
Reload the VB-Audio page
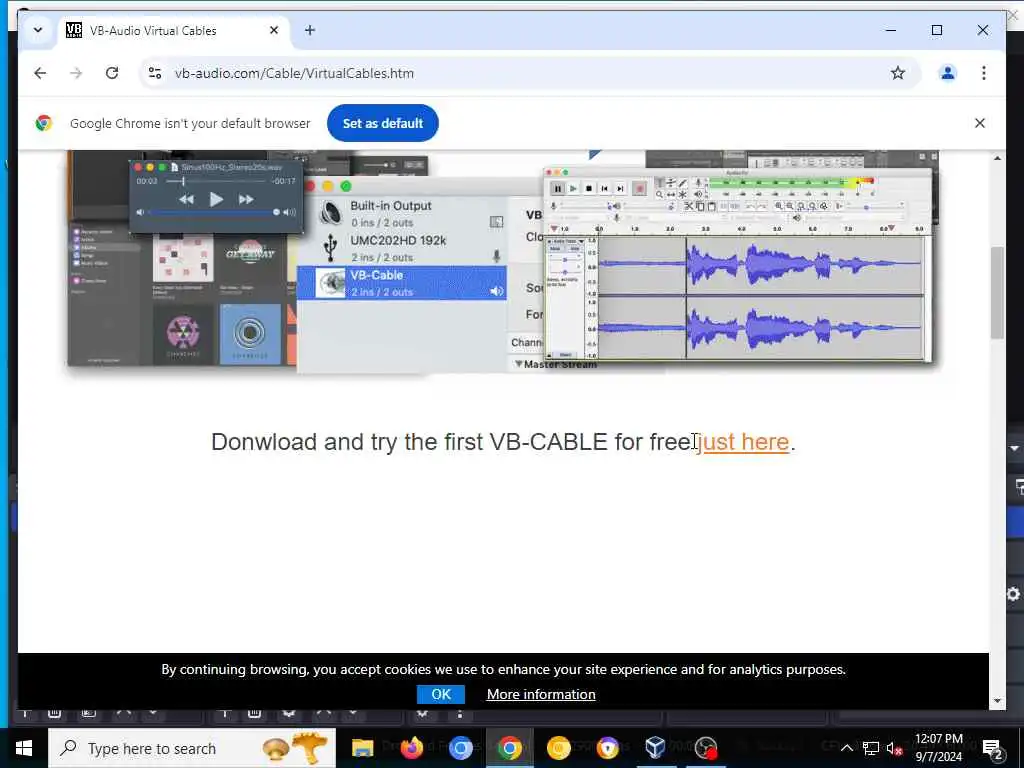tap(112, 73)
